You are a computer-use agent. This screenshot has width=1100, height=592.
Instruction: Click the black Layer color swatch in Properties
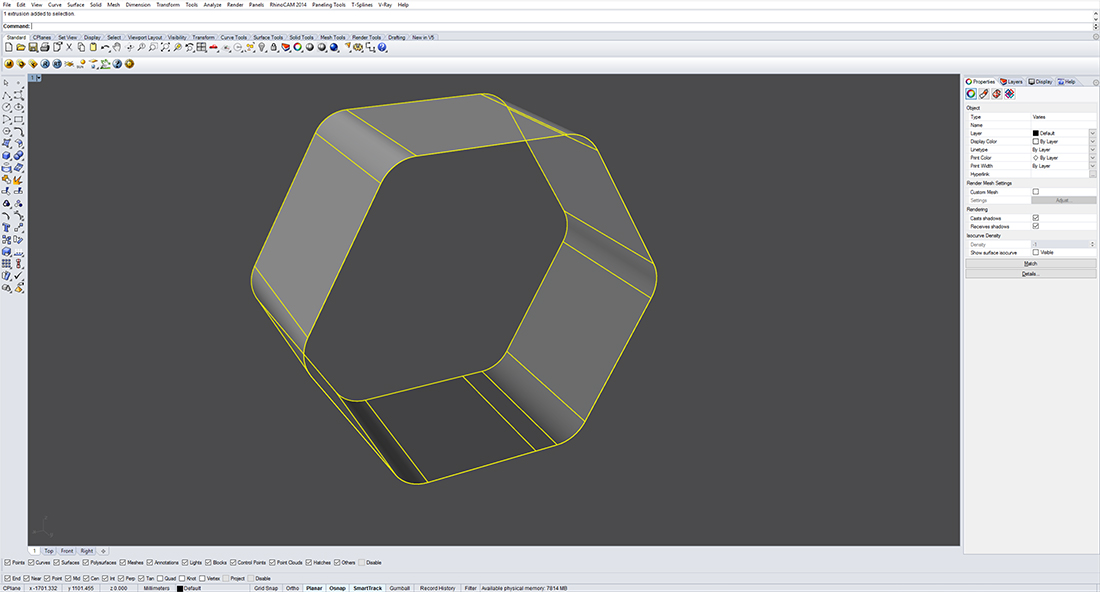[1035, 133]
